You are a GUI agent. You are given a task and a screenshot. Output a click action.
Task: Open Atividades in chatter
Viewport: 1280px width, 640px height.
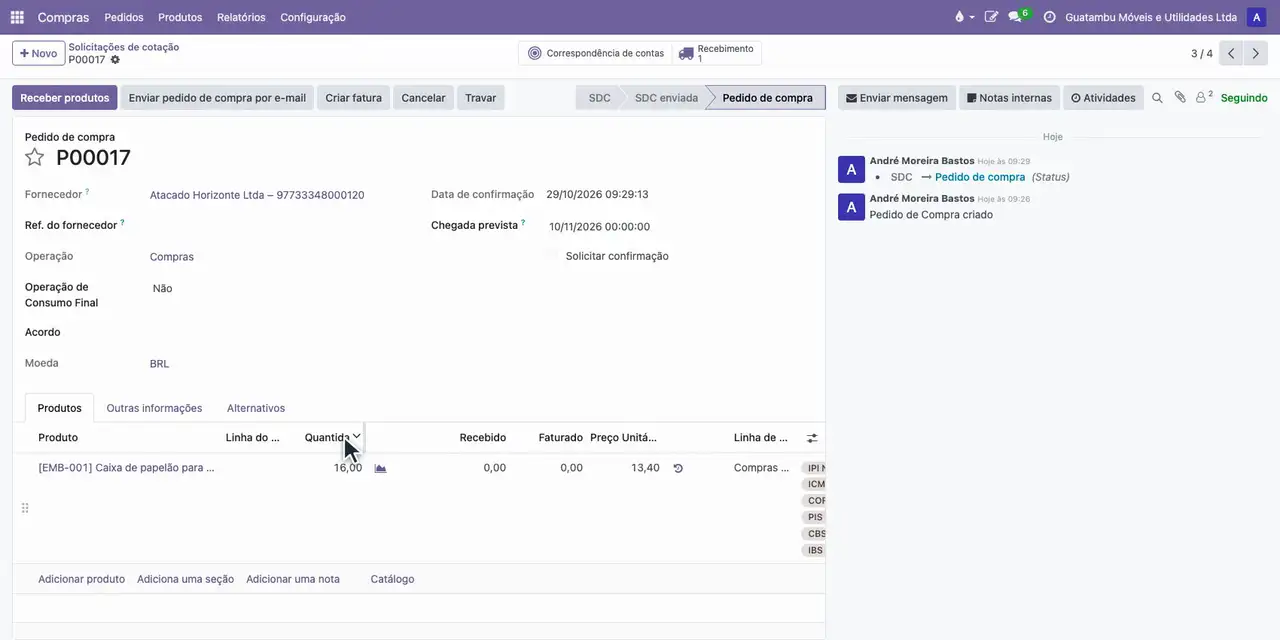(x=1103, y=98)
